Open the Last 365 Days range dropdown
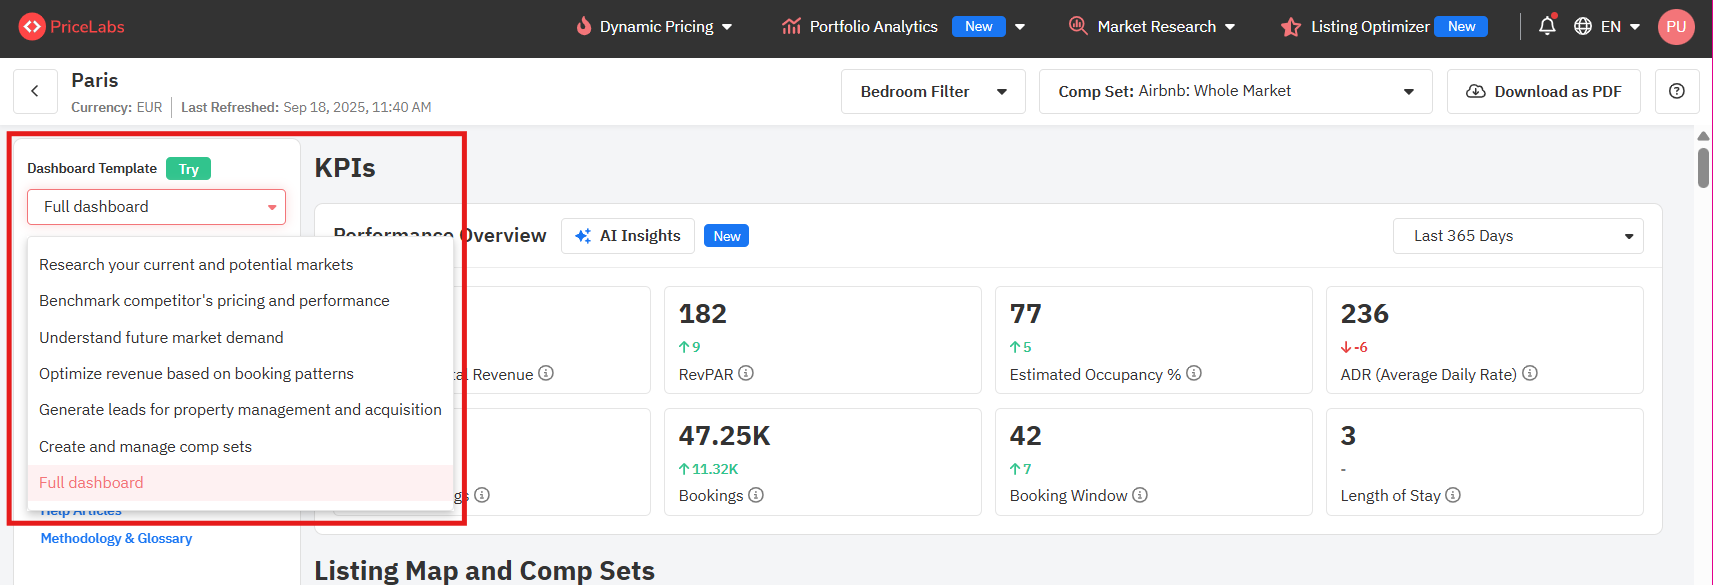Viewport: 1713px width, 585px height. tap(1517, 236)
